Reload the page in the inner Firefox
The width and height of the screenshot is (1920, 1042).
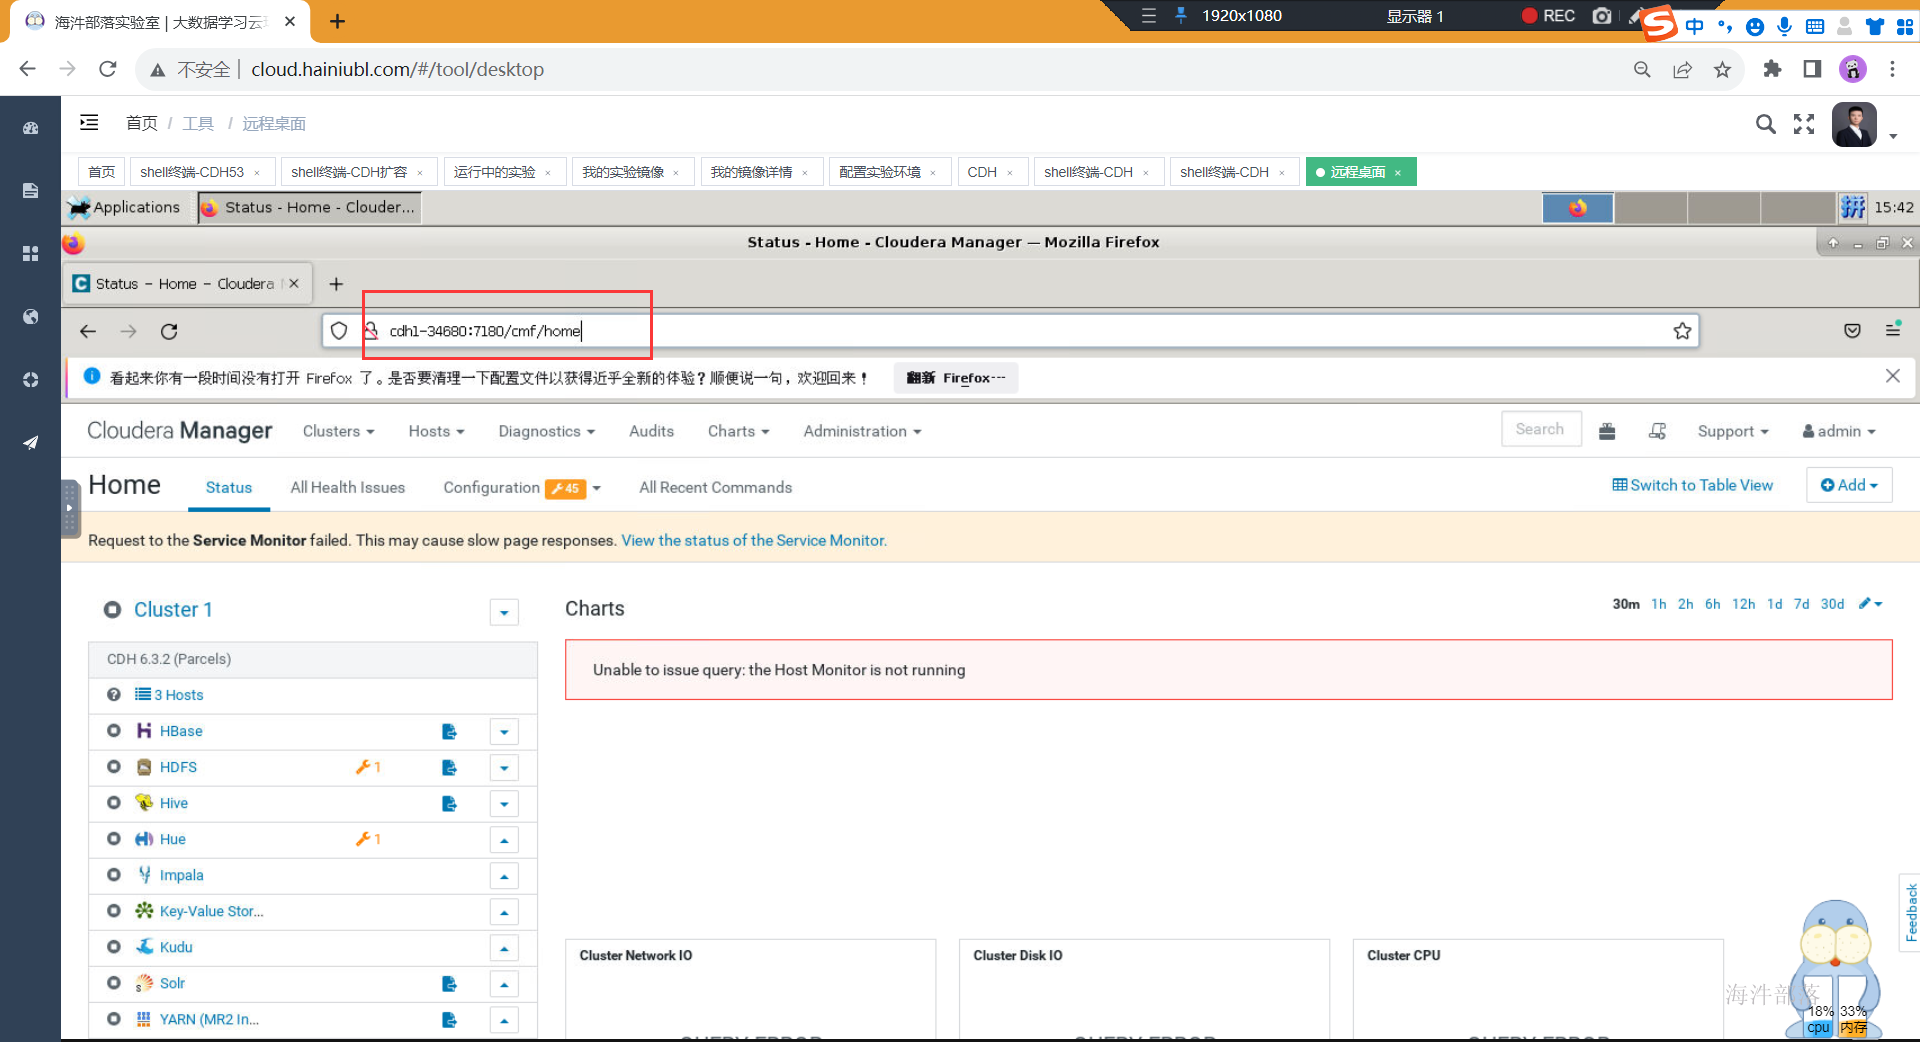pyautogui.click(x=169, y=331)
